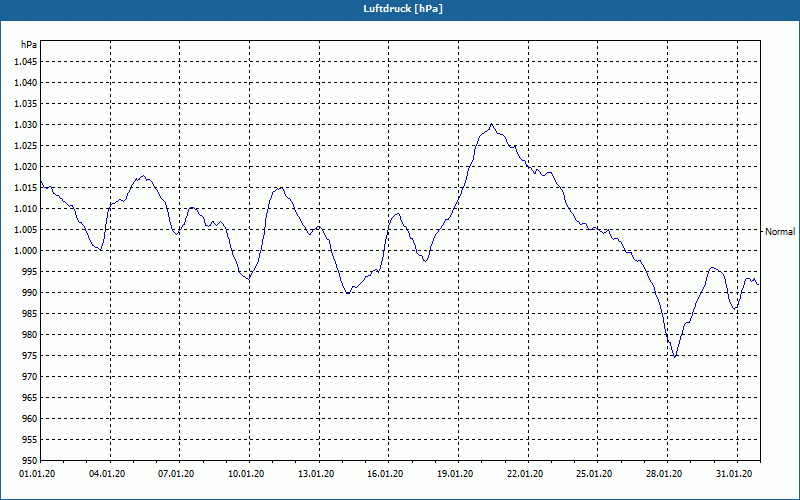Select the 31.01.20 date label
800x500 pixels.
734,474
